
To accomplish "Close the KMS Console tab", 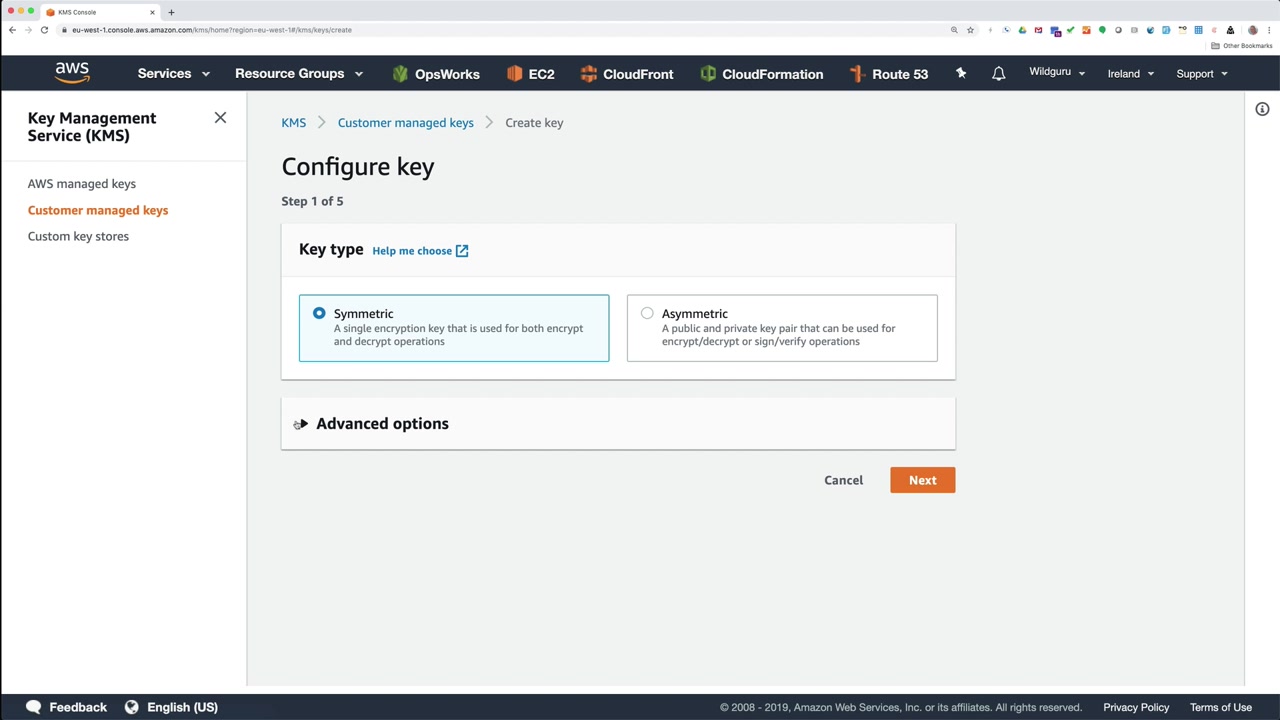I will pyautogui.click(x=152, y=12).
